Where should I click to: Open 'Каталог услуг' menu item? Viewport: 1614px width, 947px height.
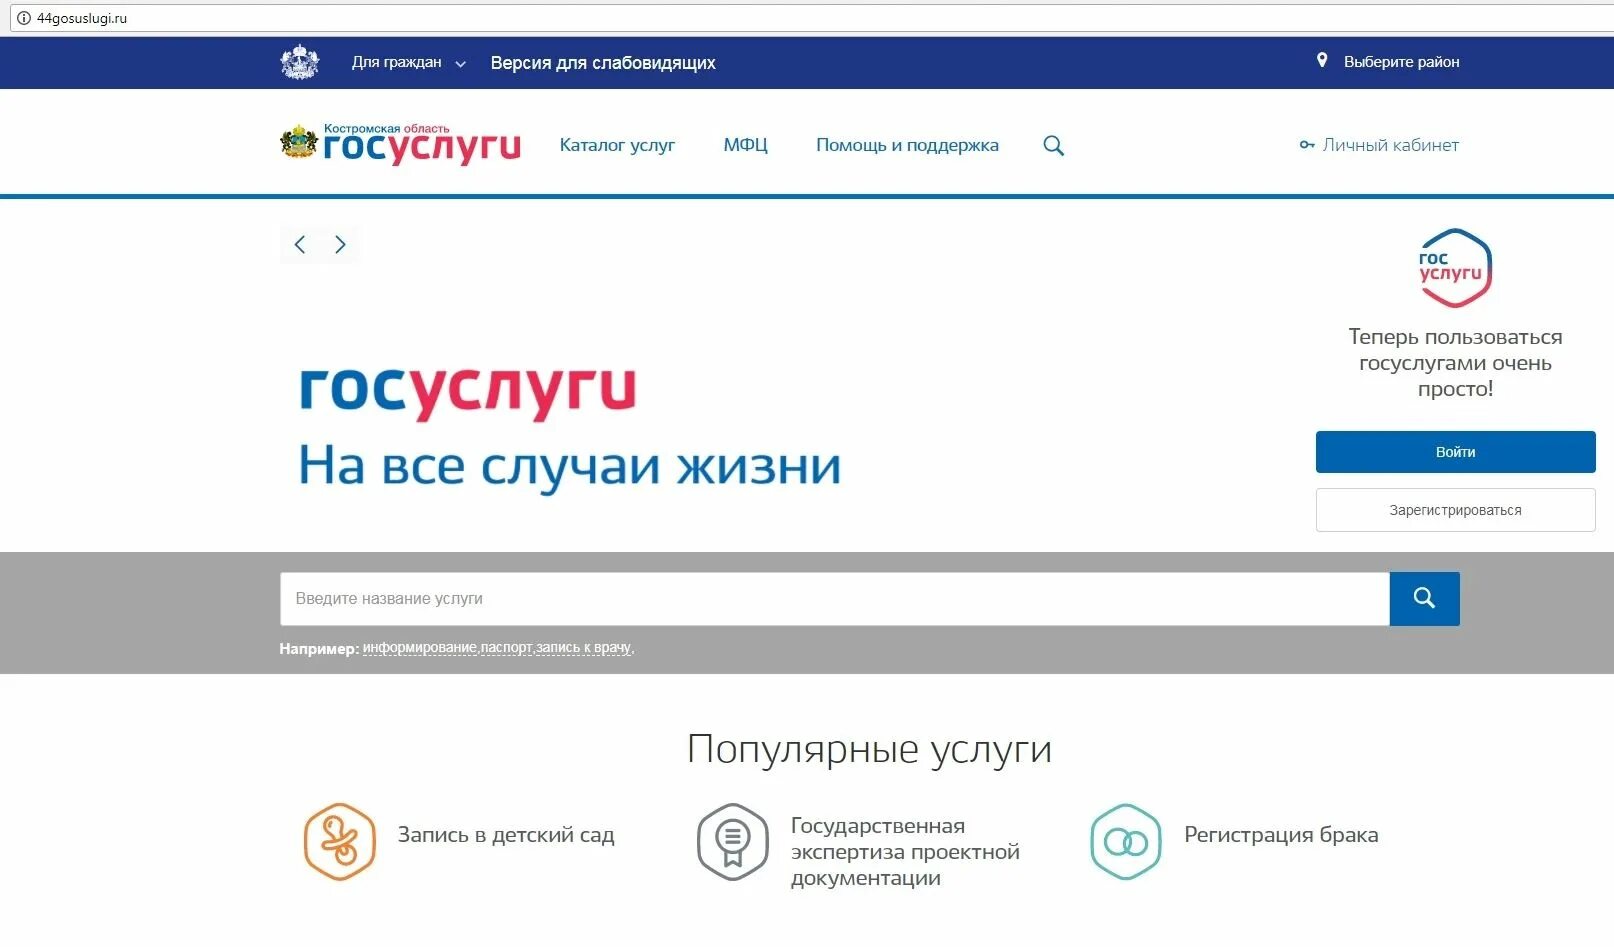617,145
